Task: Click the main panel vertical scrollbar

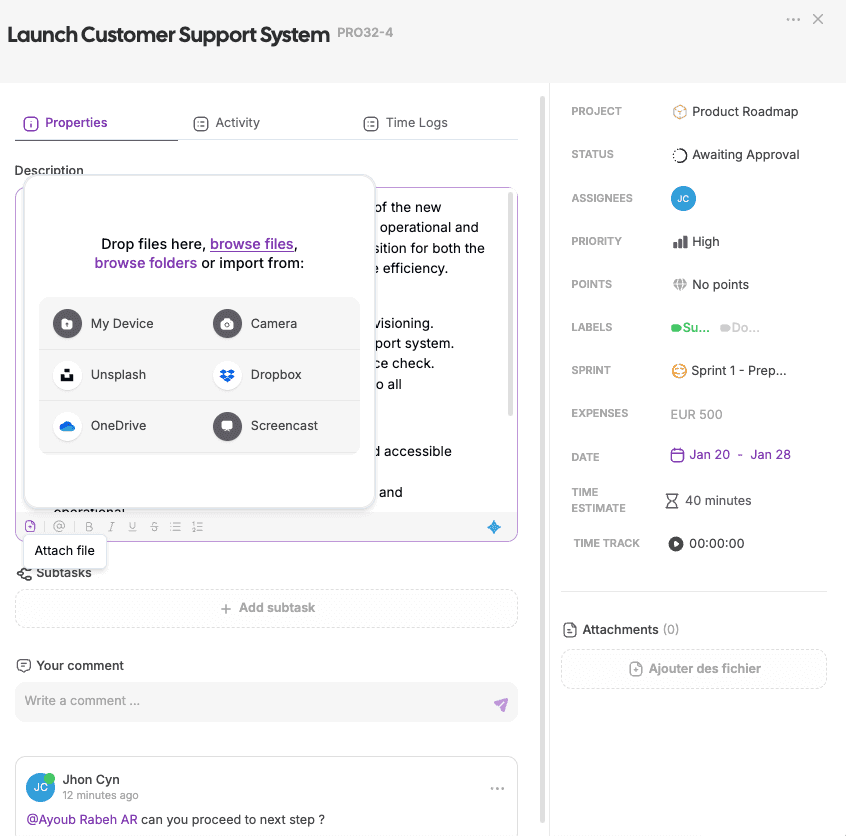Action: click(542, 459)
